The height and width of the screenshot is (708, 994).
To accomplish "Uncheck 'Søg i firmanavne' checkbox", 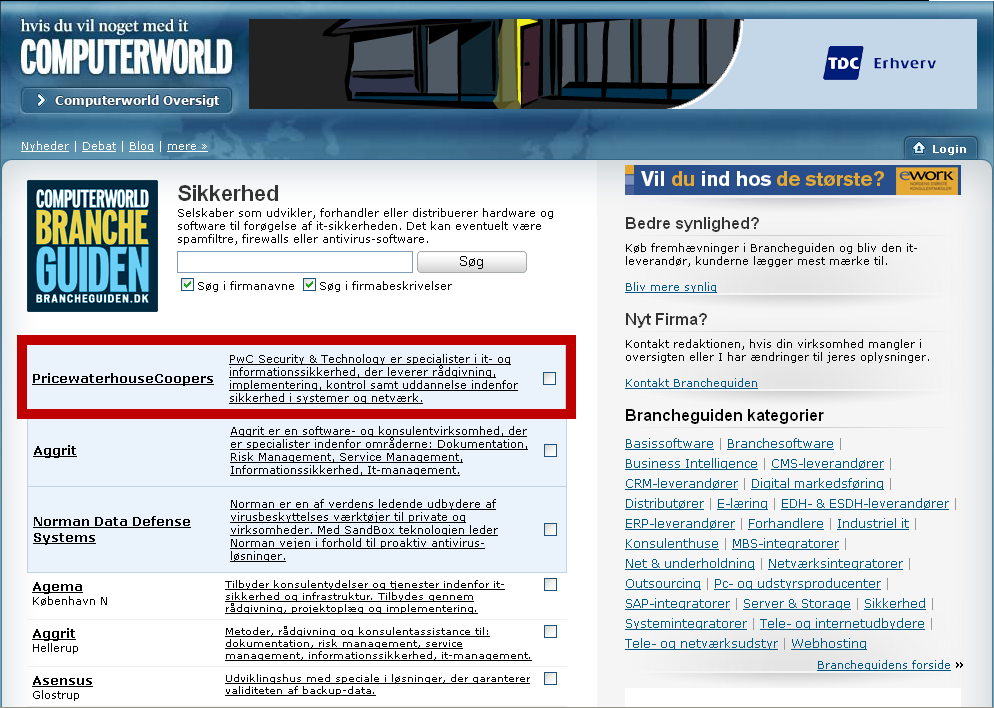I will (x=187, y=285).
